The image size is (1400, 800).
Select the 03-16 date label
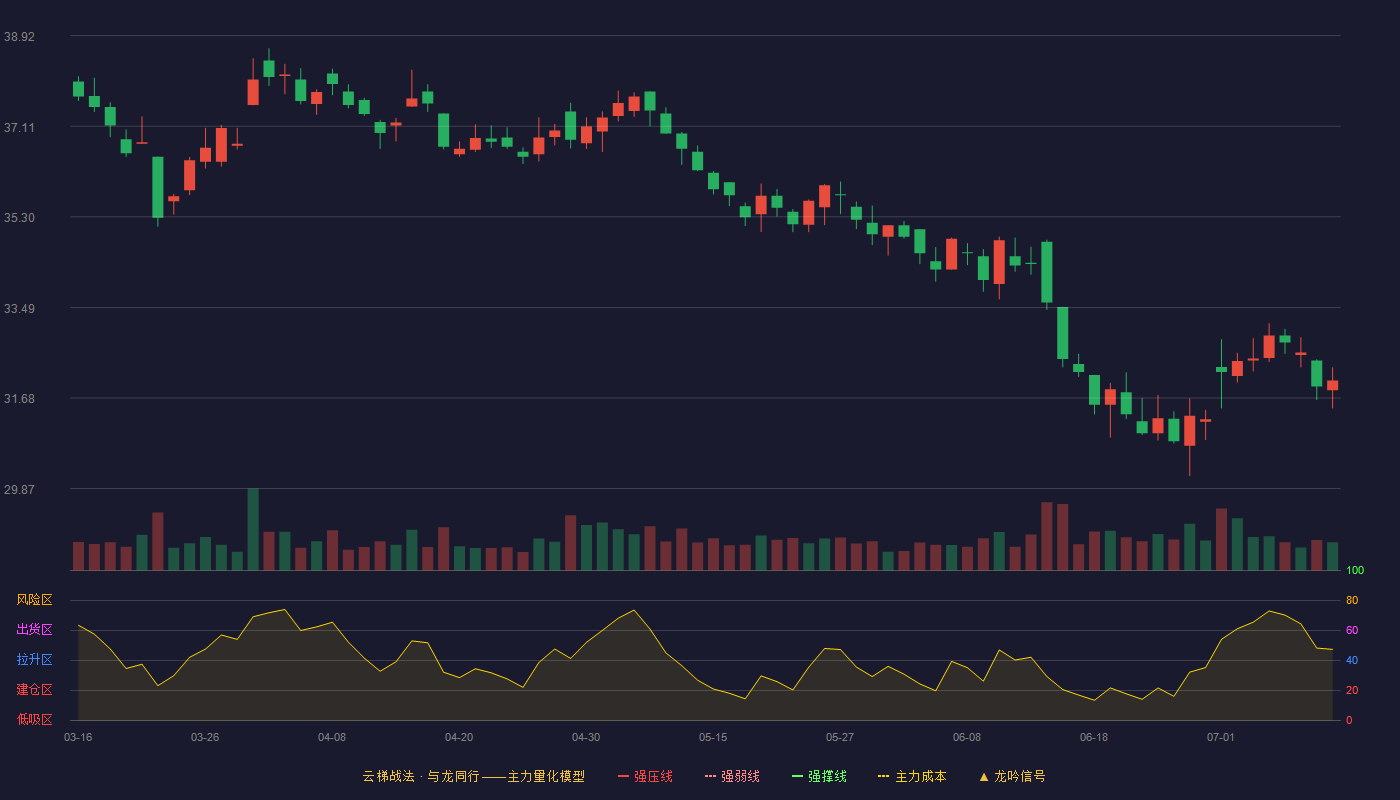(78, 737)
